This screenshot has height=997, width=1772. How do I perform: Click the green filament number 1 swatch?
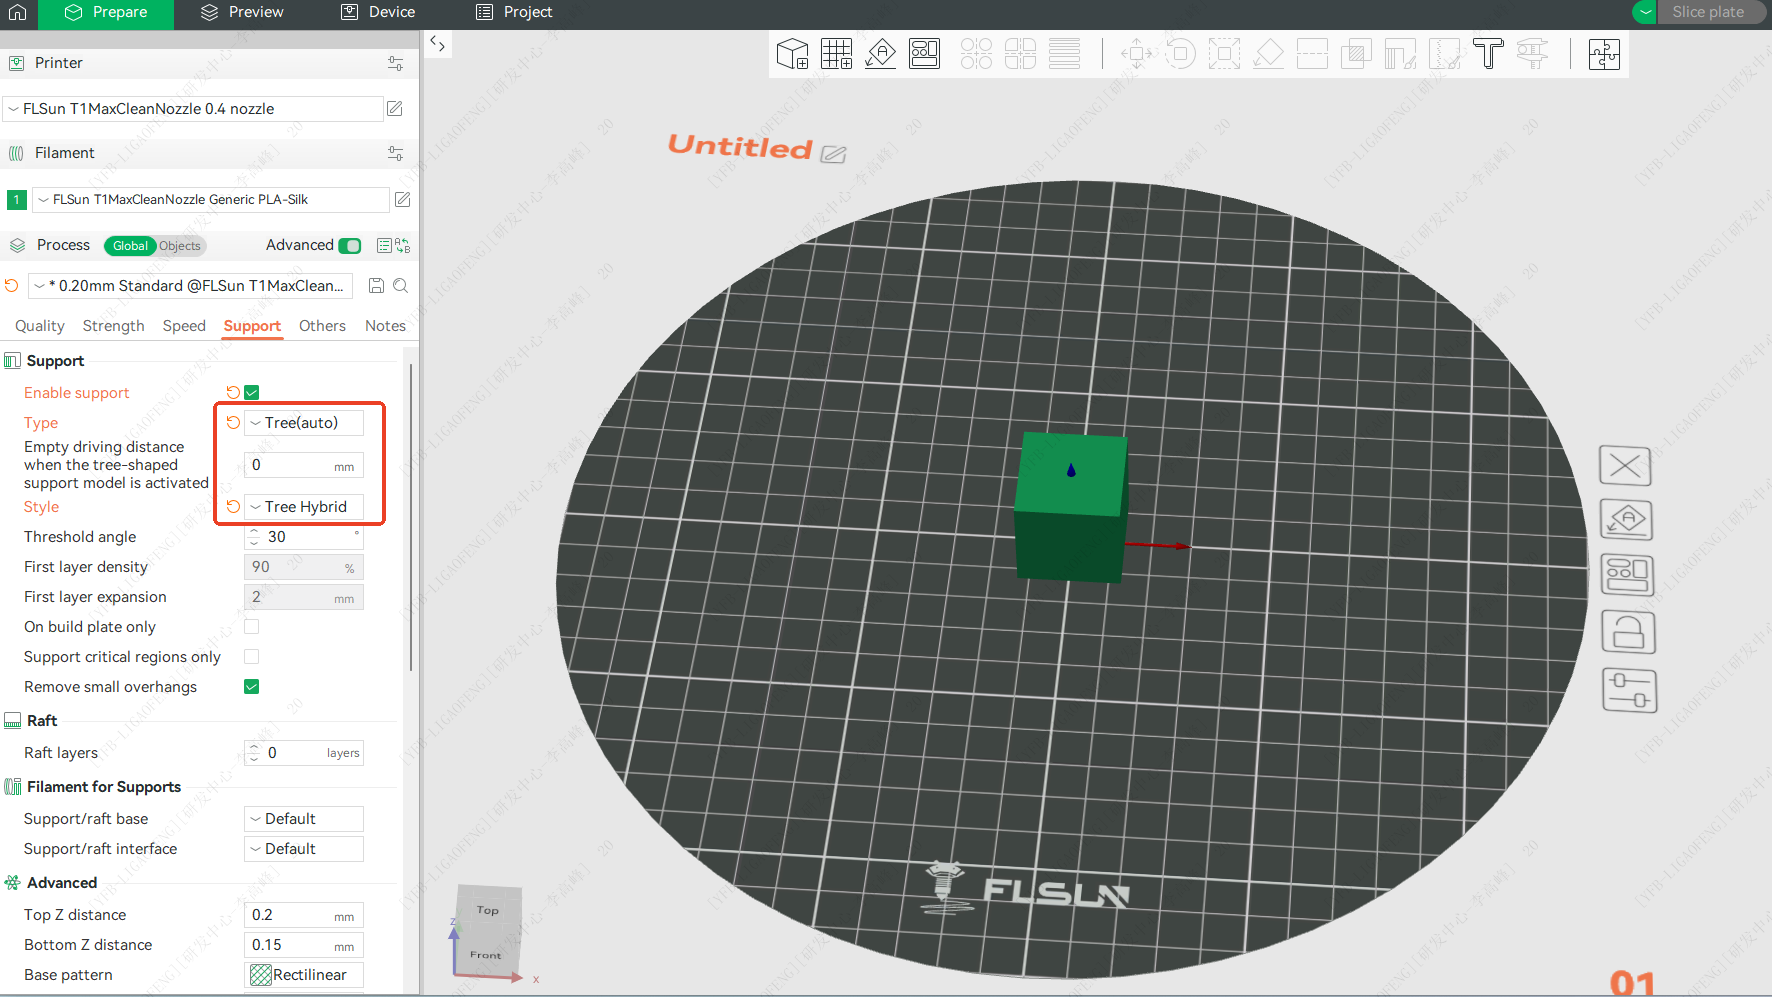(x=17, y=200)
